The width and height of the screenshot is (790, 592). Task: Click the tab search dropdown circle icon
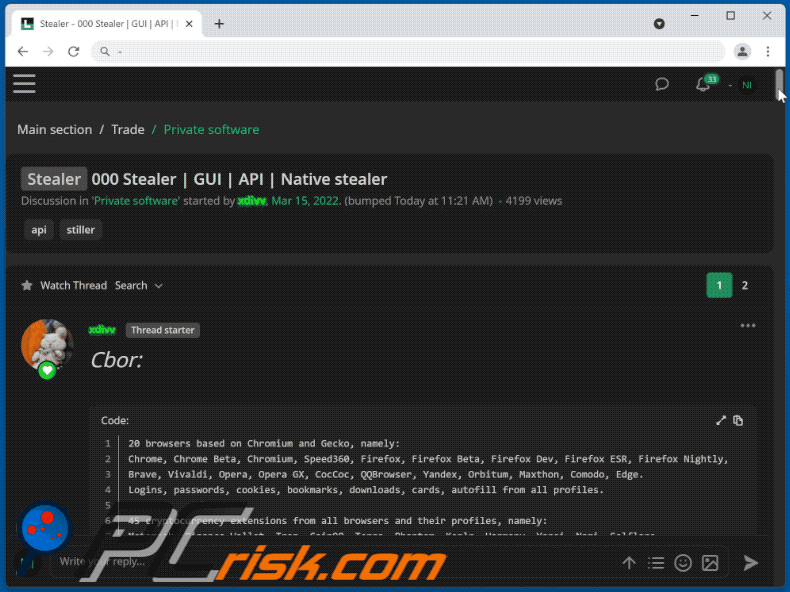click(x=659, y=24)
